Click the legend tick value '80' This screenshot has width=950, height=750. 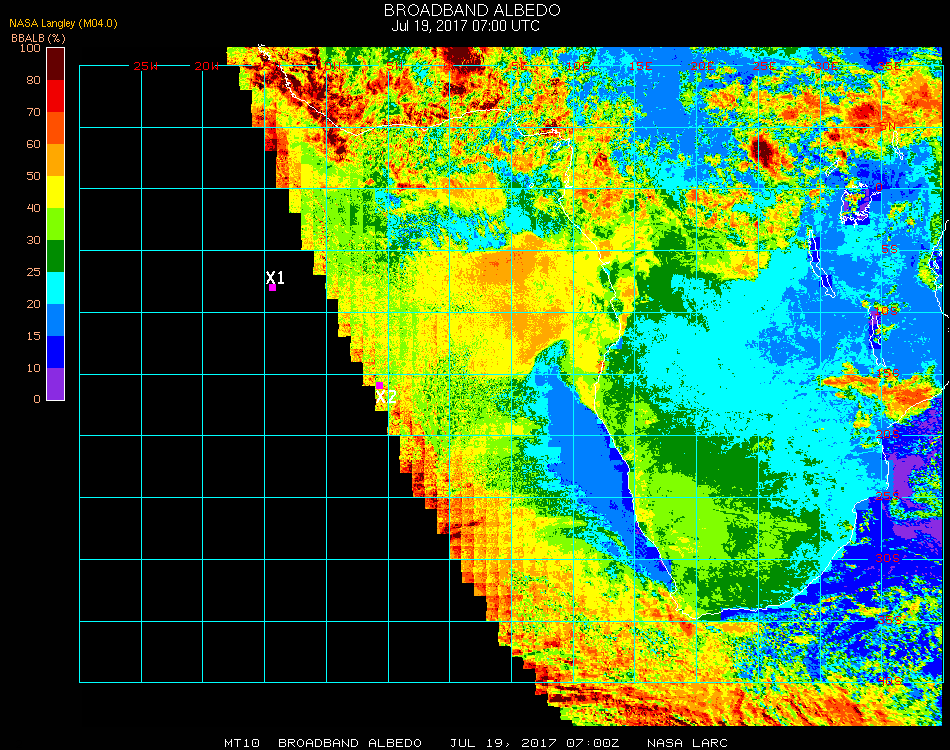click(33, 80)
